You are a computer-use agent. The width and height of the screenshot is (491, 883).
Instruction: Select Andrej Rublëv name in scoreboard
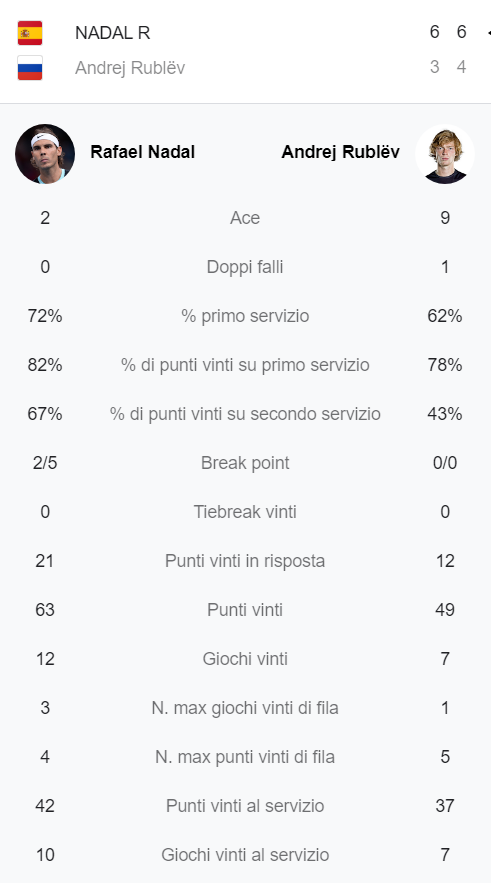point(130,68)
